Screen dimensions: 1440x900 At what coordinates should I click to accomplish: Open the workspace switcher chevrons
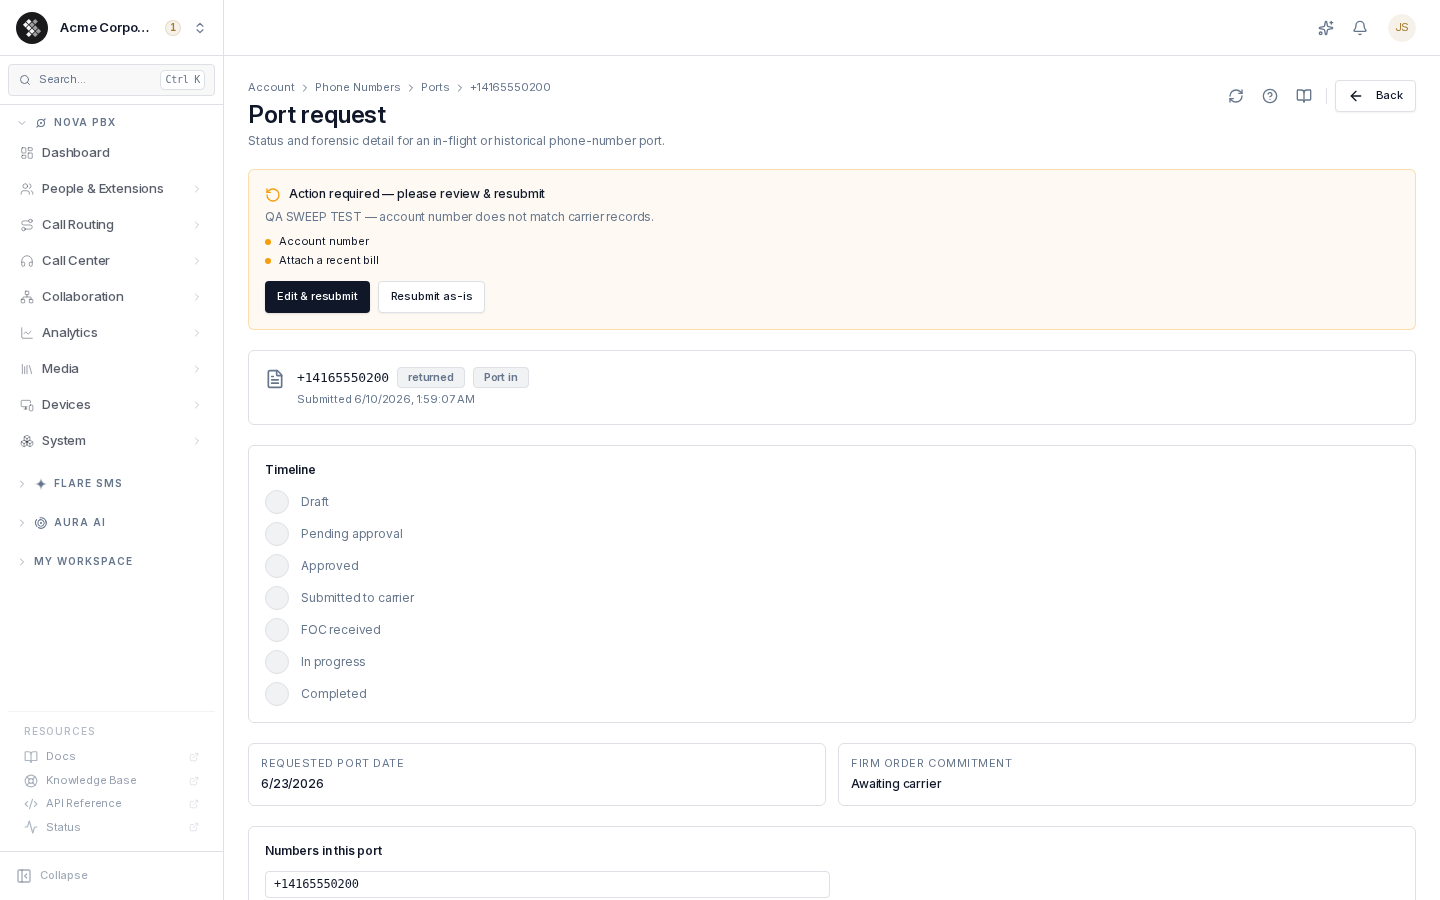[x=200, y=28]
